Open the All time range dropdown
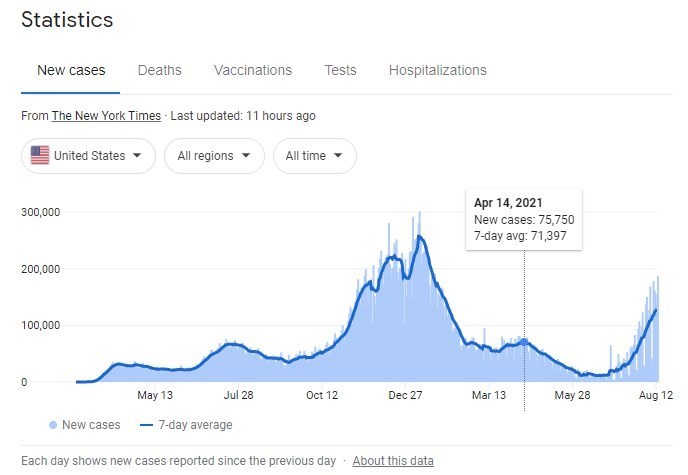 pos(314,156)
